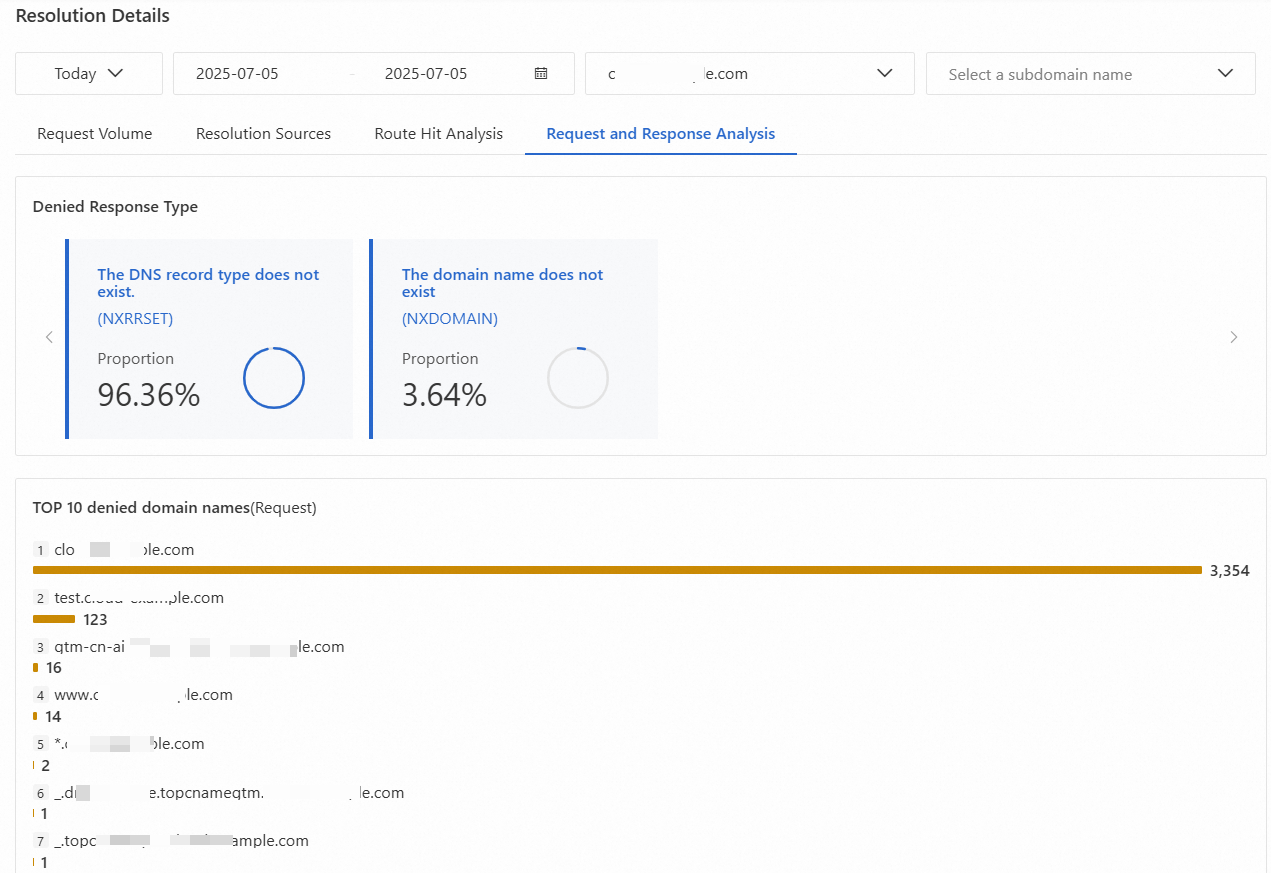Click the left carousel arrow
1271x873 pixels.
[49, 337]
